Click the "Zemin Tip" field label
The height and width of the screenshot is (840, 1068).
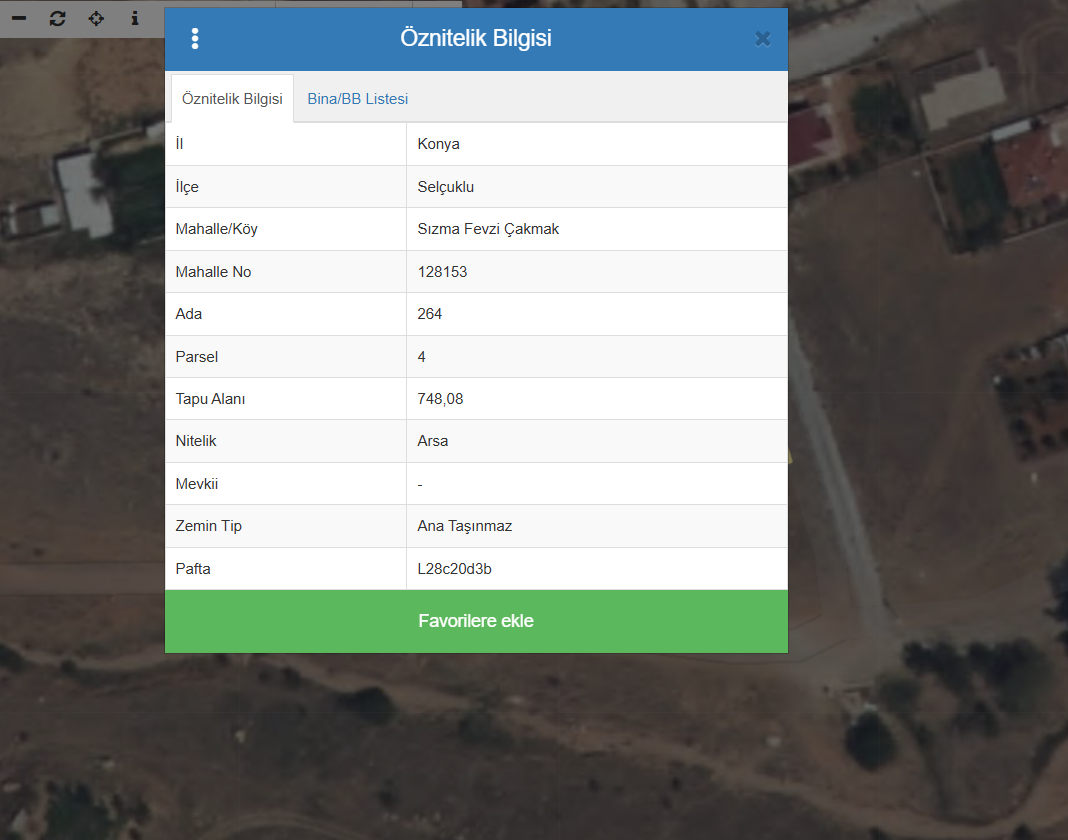208,526
